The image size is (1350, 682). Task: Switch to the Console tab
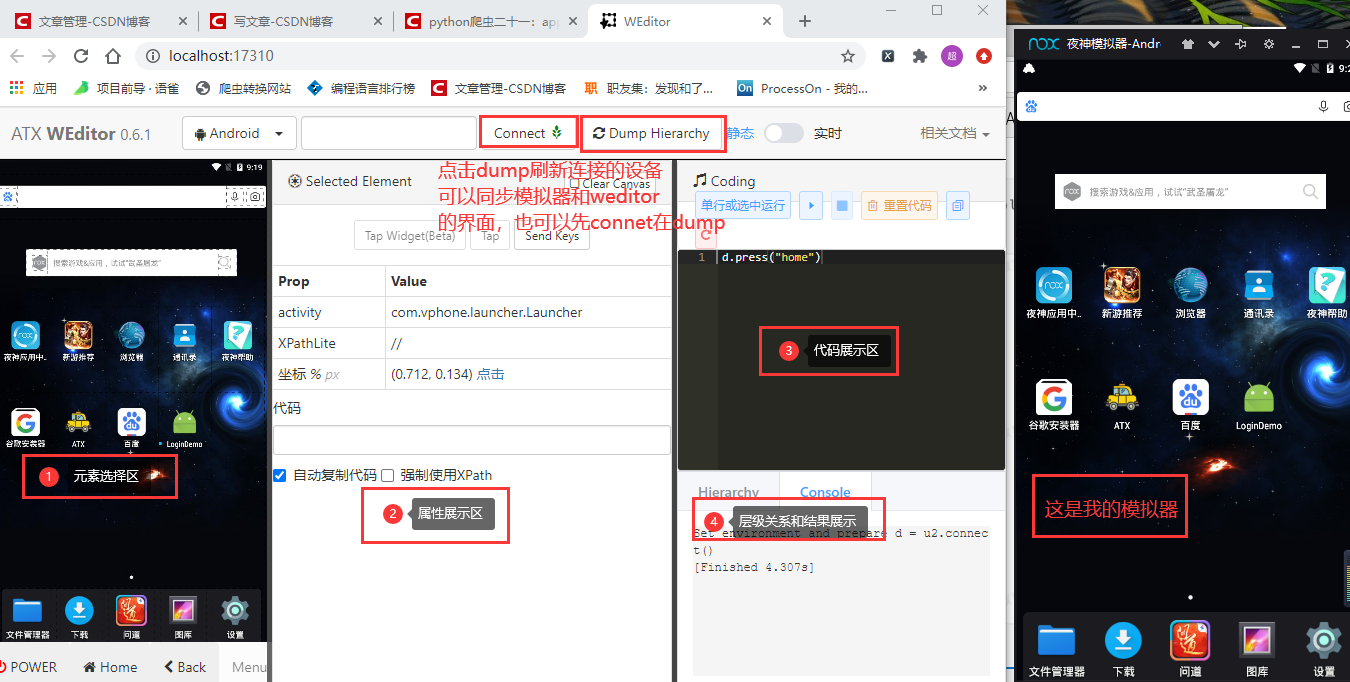(x=824, y=492)
